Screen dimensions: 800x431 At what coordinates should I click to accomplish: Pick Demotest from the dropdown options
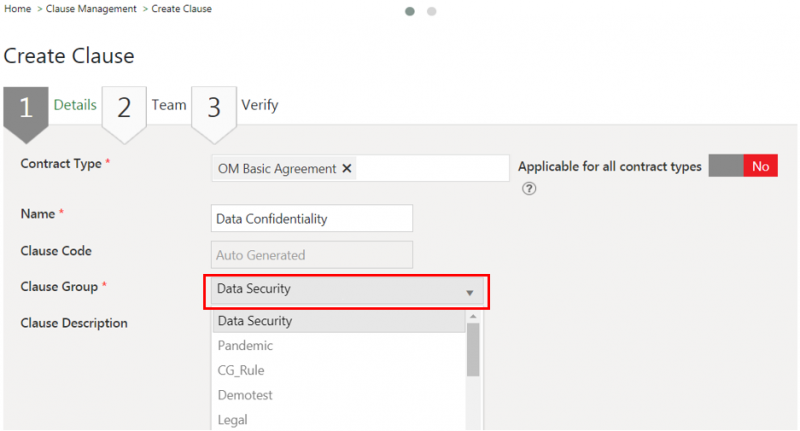[x=245, y=395]
